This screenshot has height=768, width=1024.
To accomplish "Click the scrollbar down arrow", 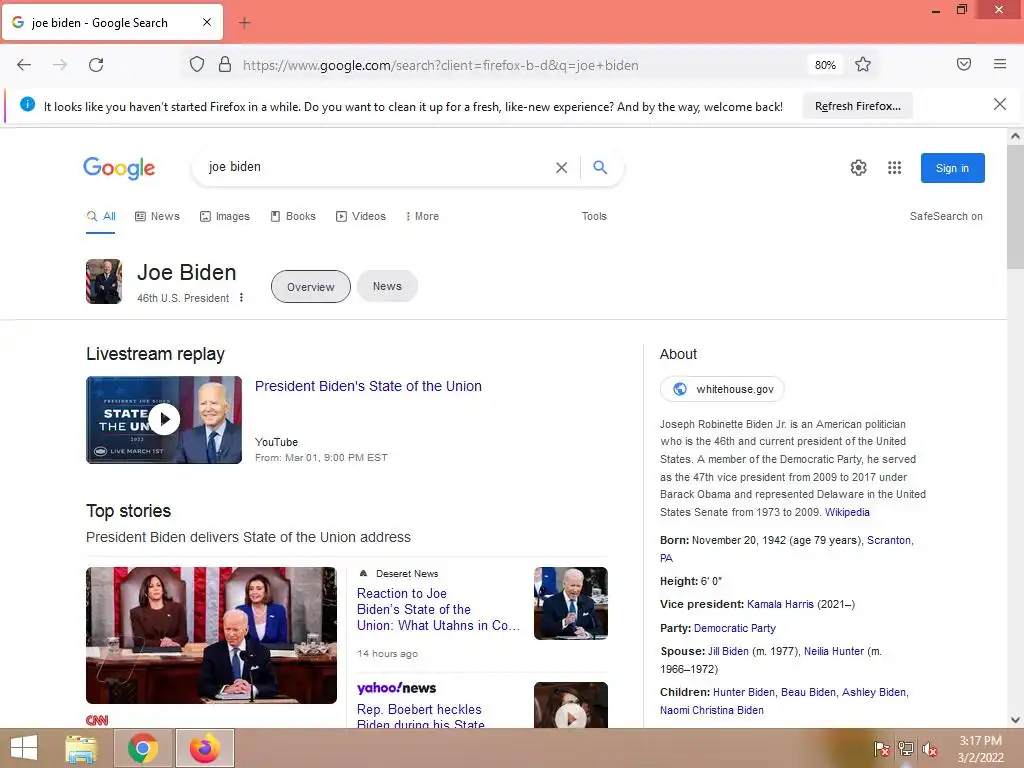I will click(x=1015, y=720).
